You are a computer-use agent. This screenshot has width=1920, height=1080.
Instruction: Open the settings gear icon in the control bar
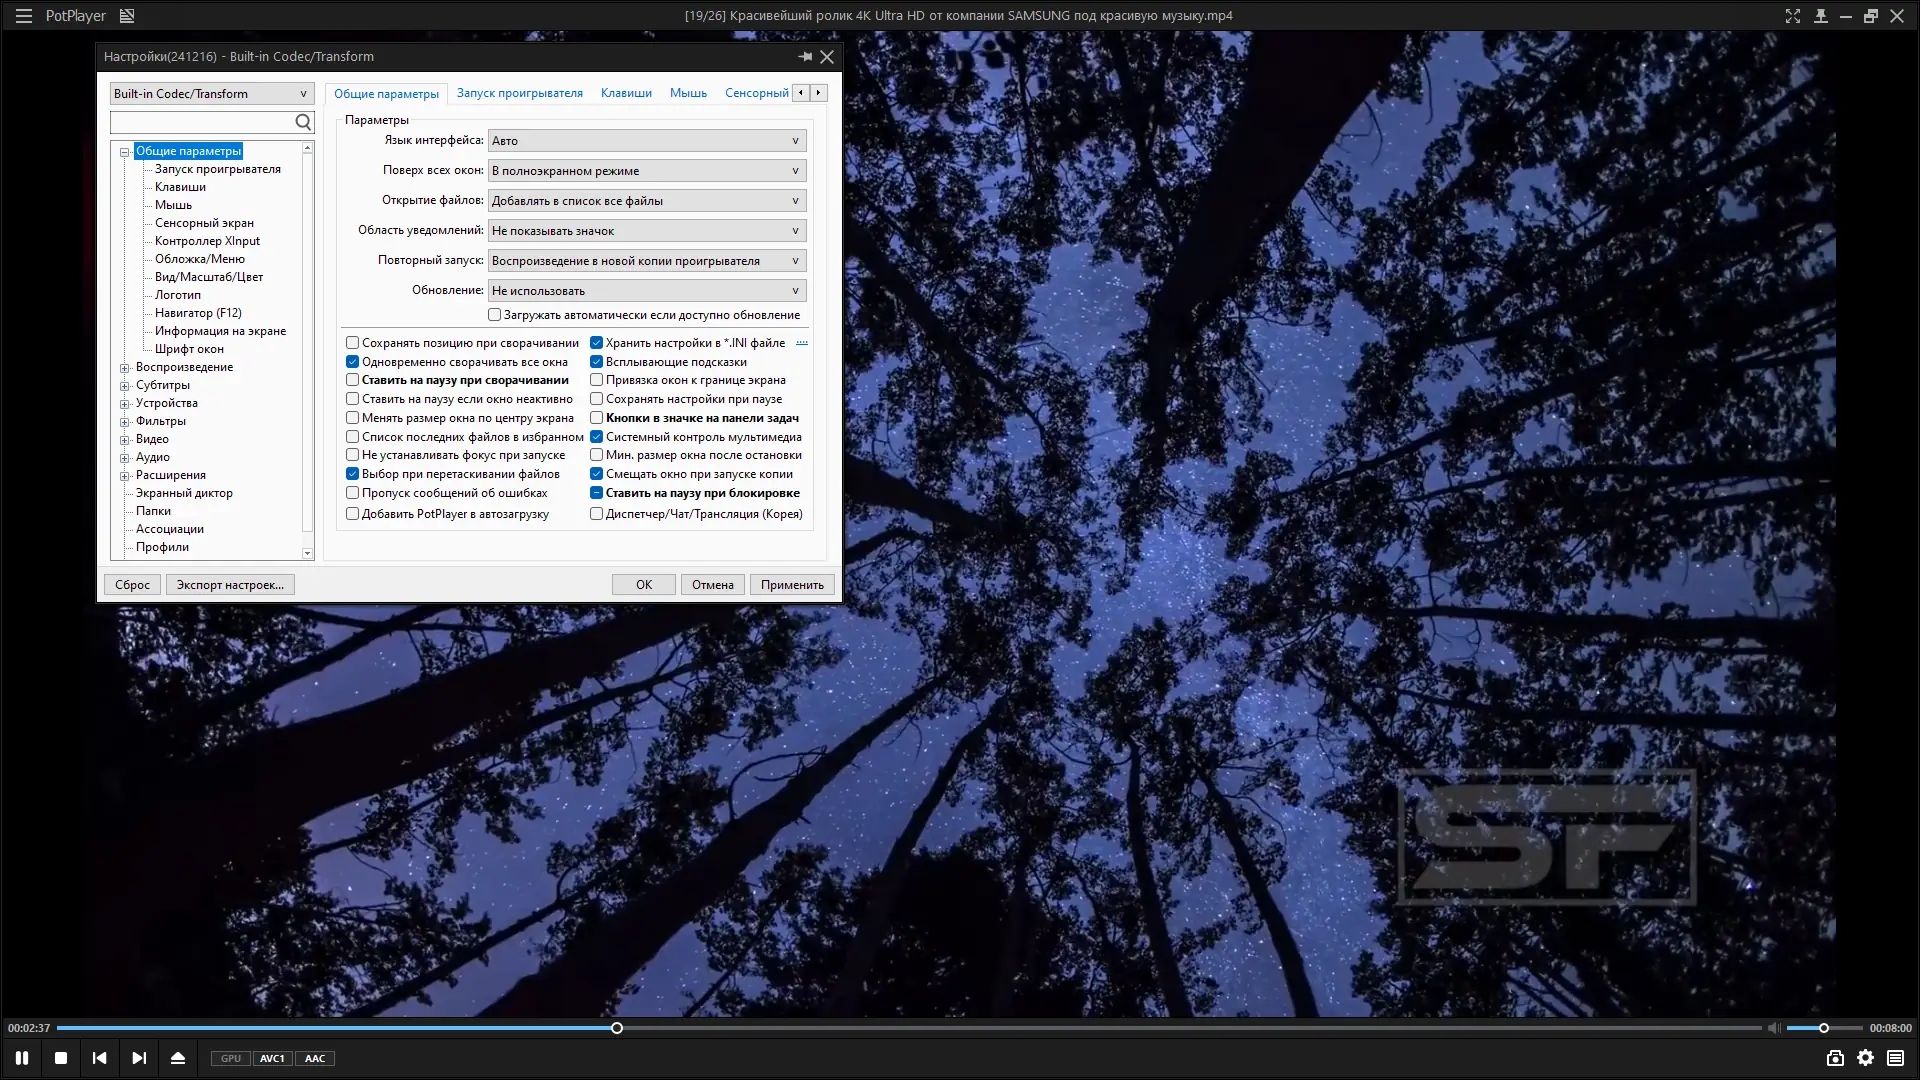pyautogui.click(x=1866, y=1058)
